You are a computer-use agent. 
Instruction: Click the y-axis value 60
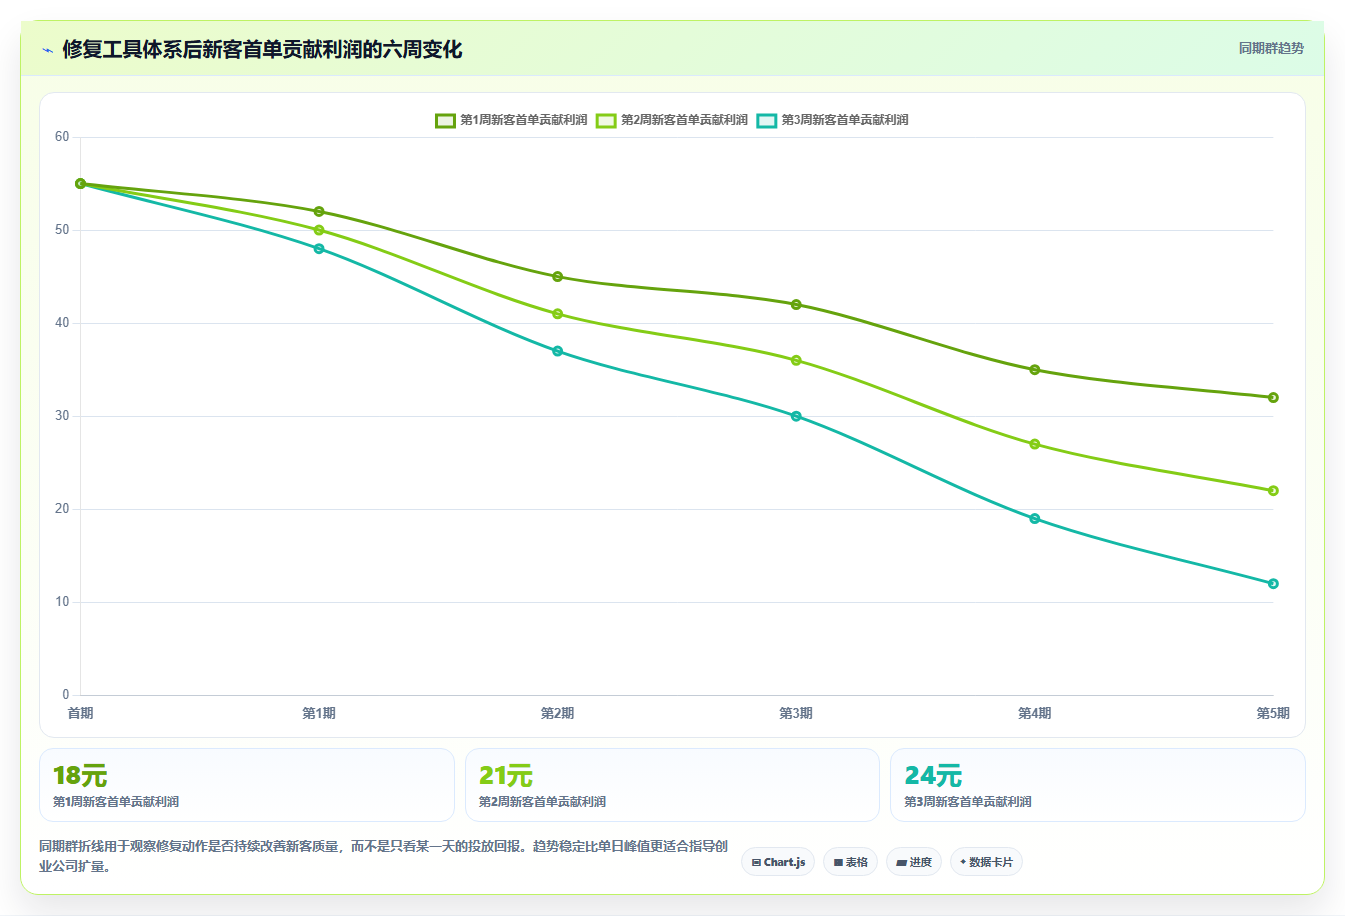pyautogui.click(x=62, y=137)
